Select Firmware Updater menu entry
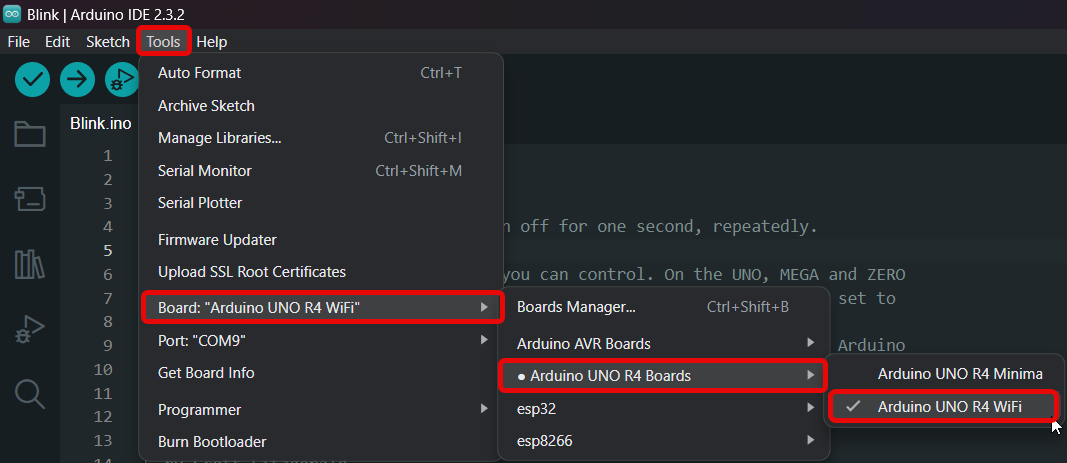1067x463 pixels. pyautogui.click(x=321, y=240)
